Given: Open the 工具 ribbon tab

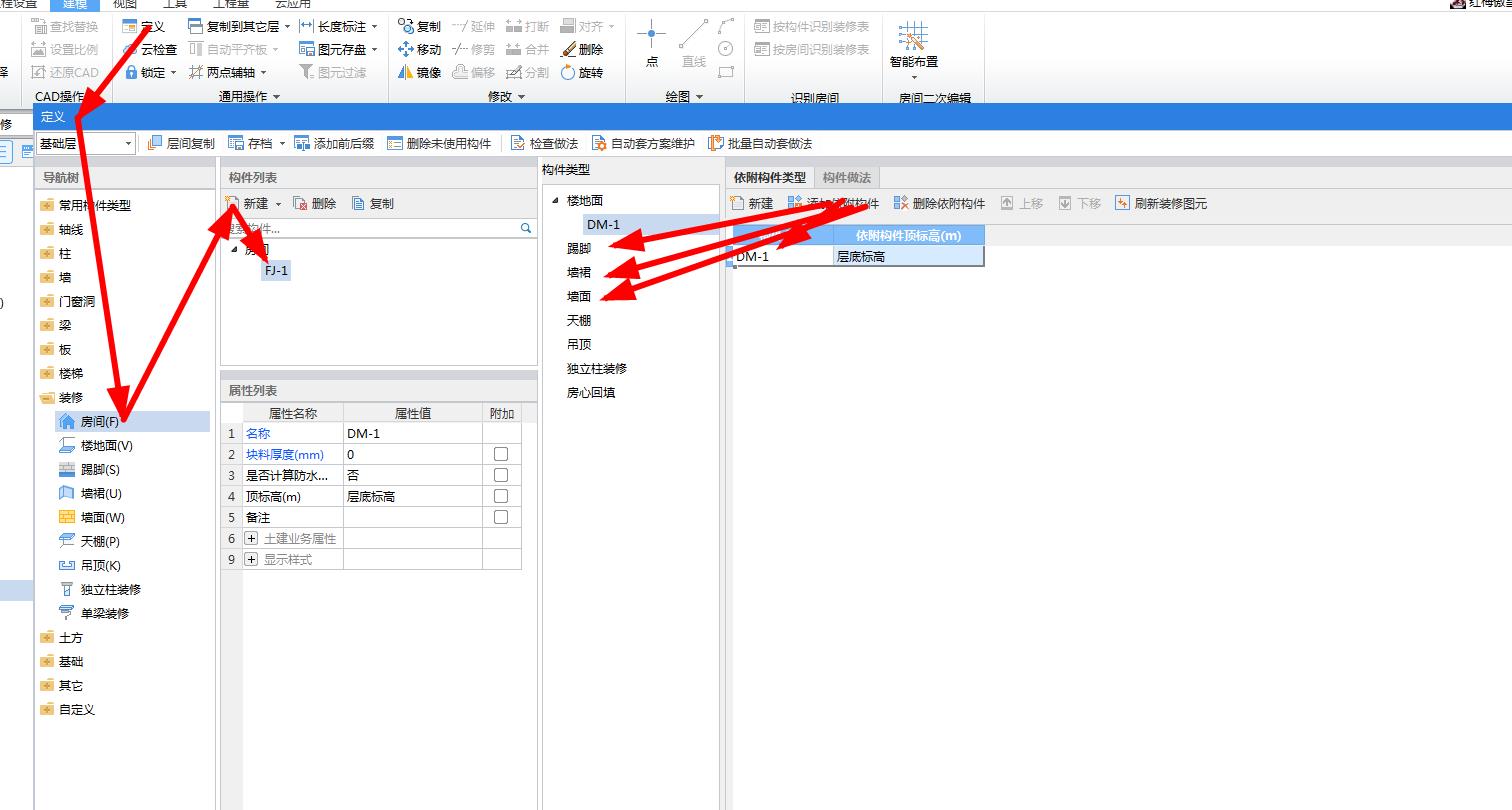Looking at the screenshot, I should point(175,4).
